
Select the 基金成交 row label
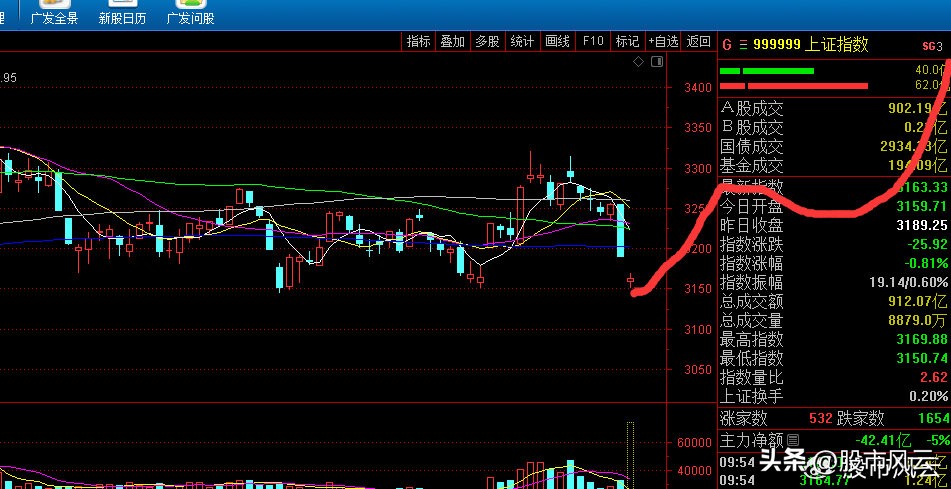pyautogui.click(x=751, y=165)
